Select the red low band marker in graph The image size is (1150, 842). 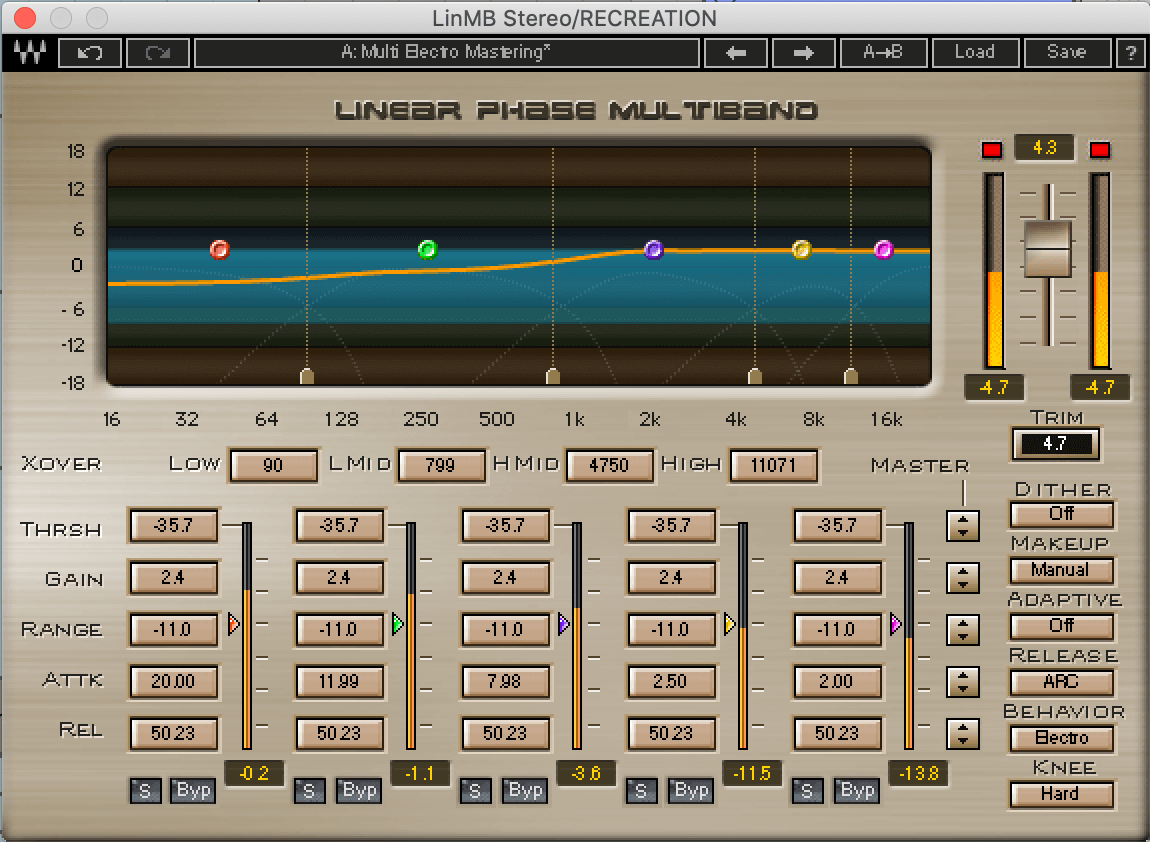pyautogui.click(x=219, y=250)
